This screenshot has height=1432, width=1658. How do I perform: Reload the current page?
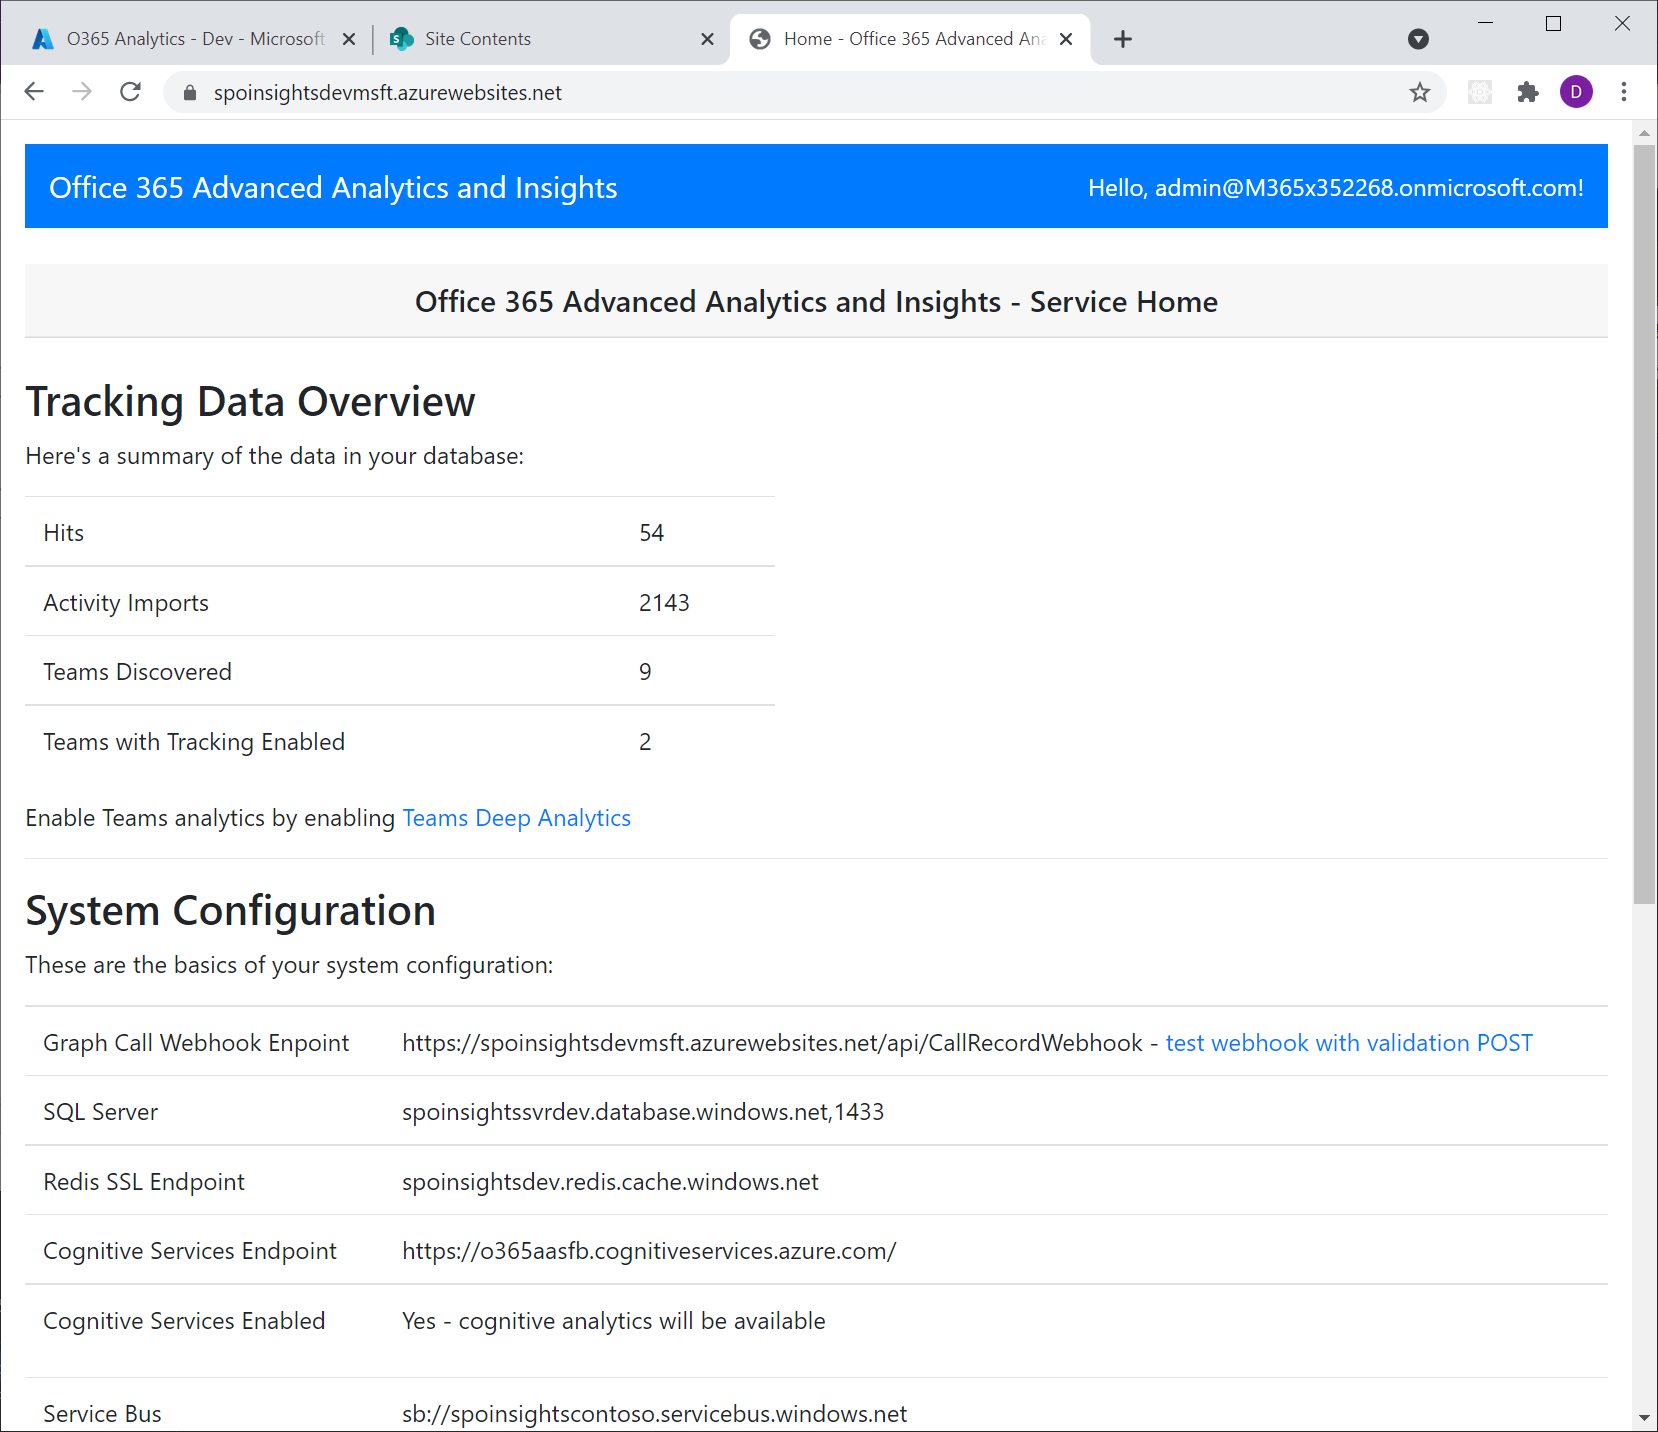point(130,92)
